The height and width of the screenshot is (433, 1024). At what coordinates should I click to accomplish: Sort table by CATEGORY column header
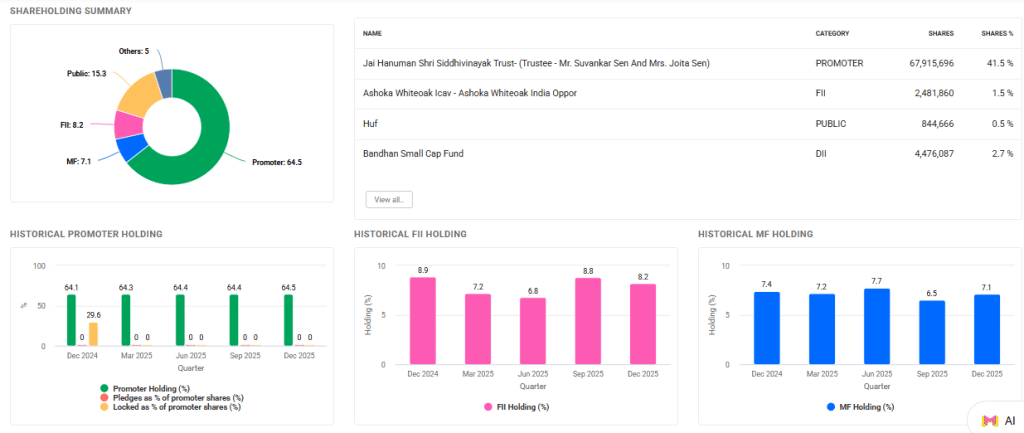[832, 33]
